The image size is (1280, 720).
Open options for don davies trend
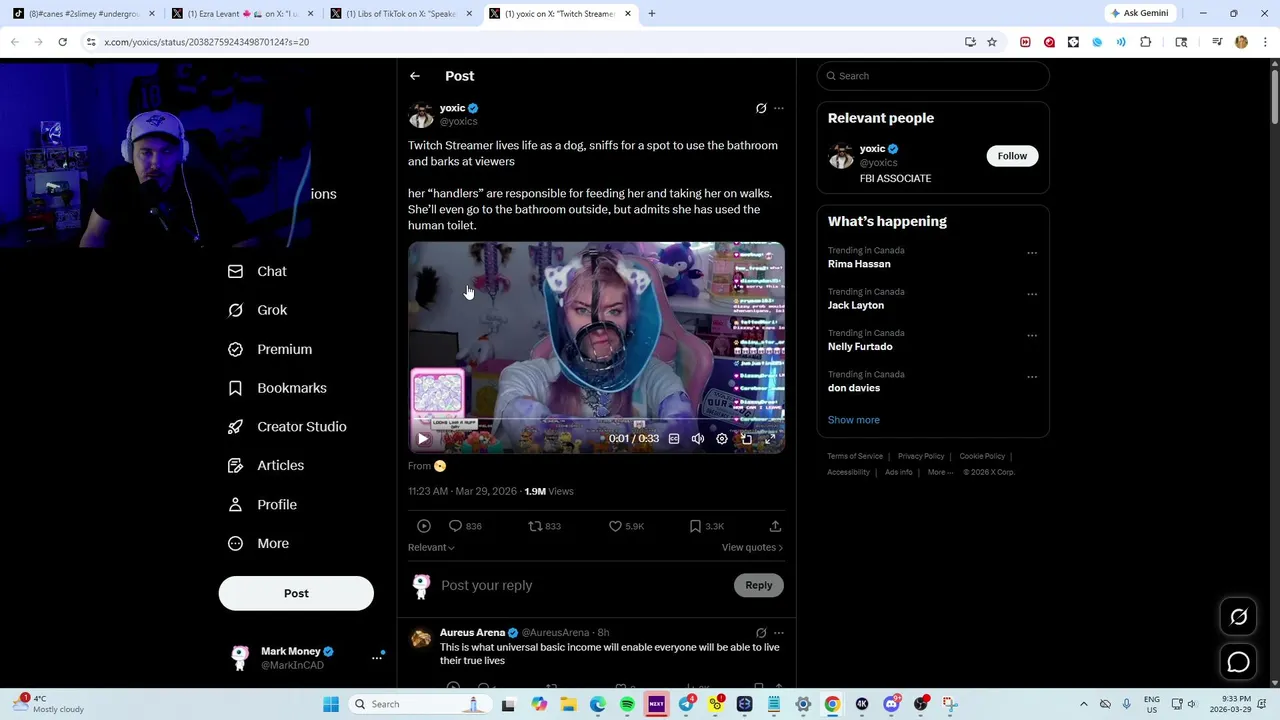point(1032,377)
